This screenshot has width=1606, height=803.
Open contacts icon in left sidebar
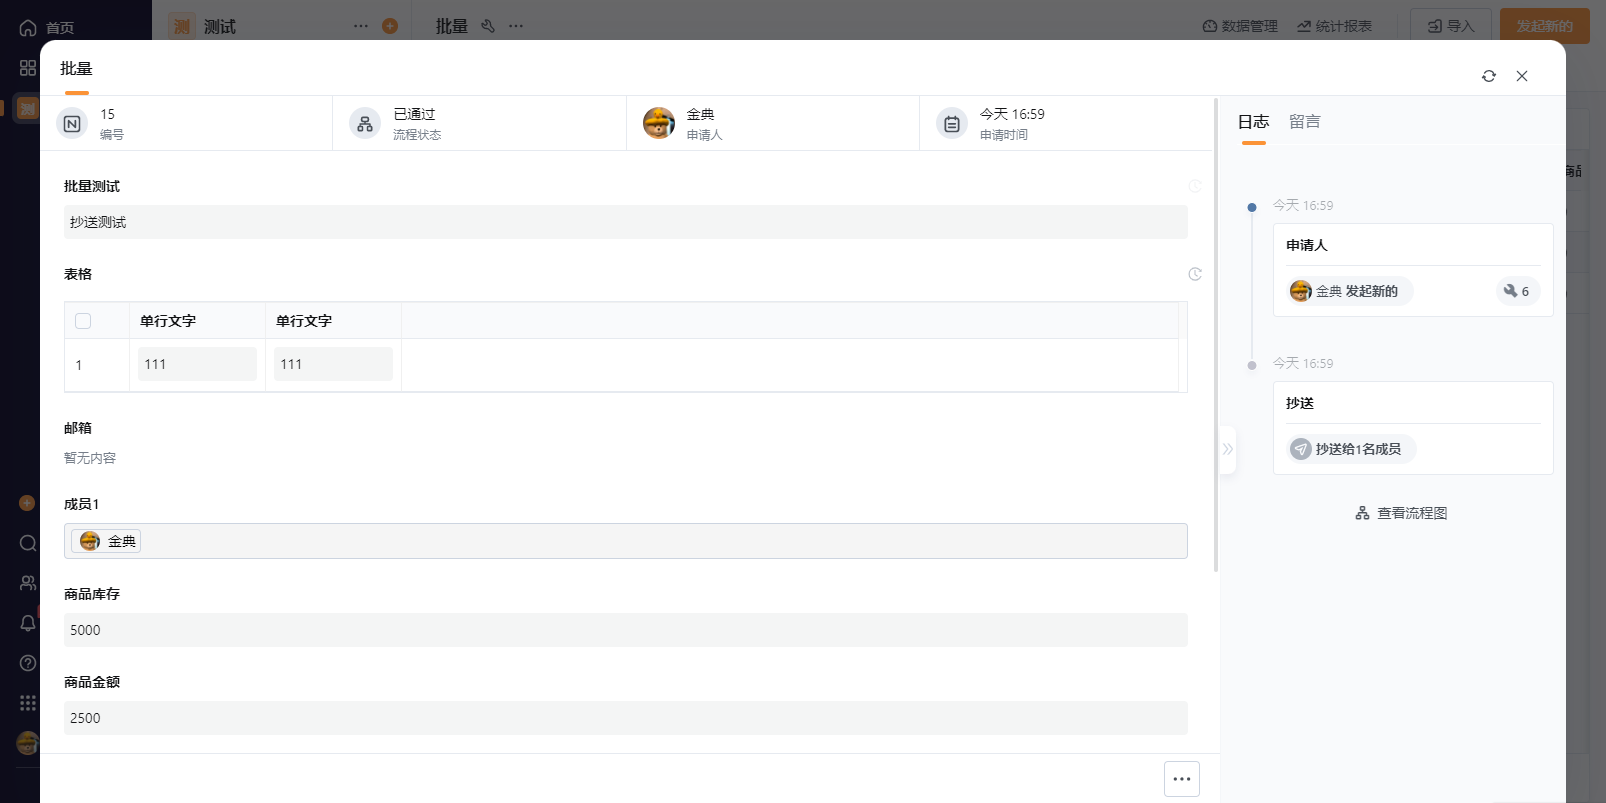click(x=28, y=583)
